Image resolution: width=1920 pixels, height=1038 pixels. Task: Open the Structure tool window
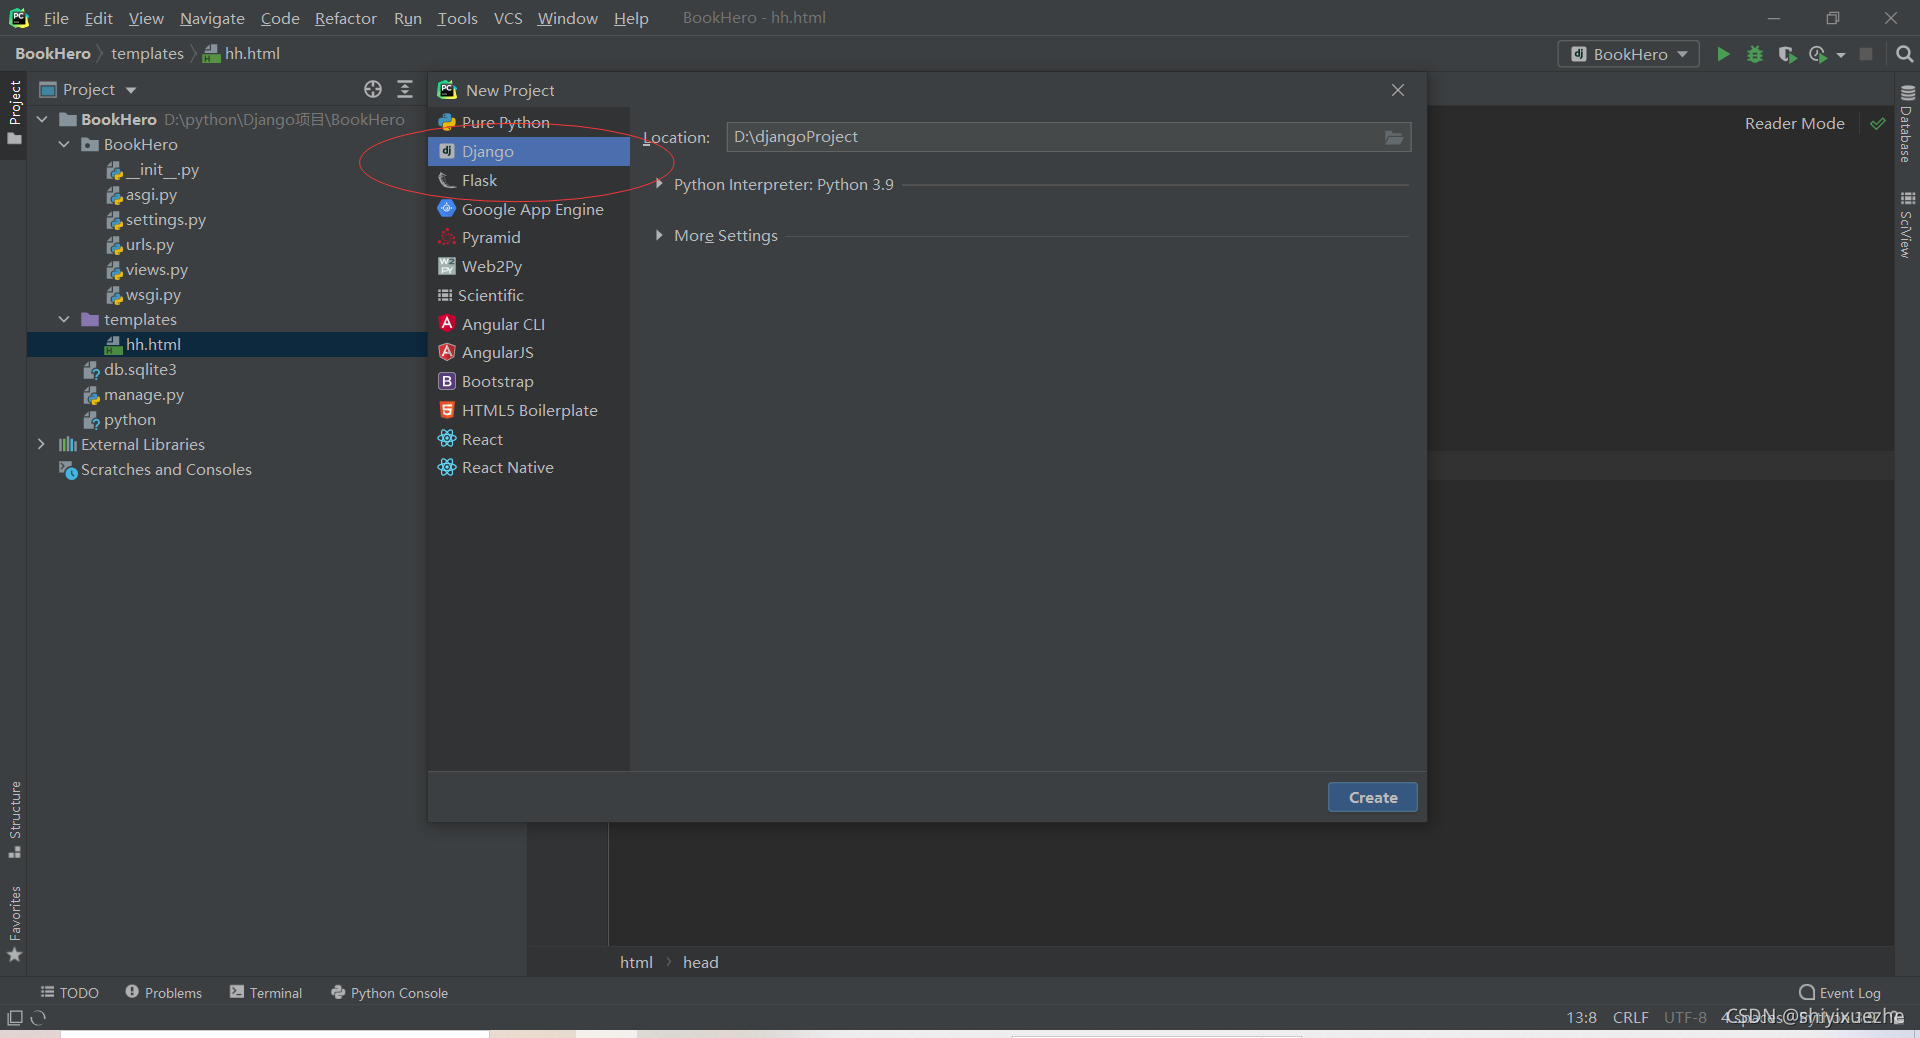click(15, 819)
